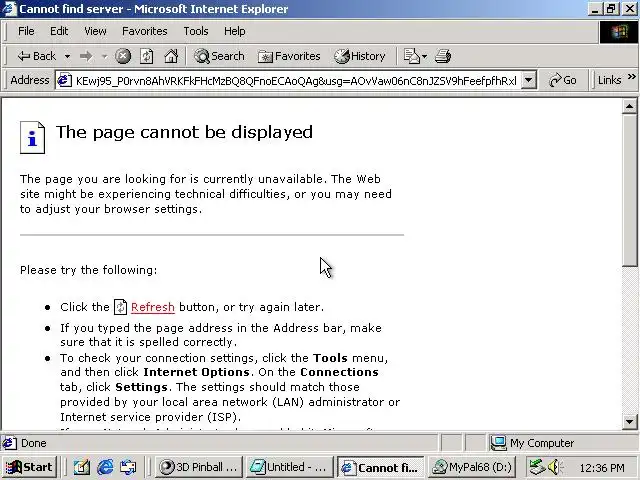Open the Help menu
640x480 pixels.
click(x=235, y=31)
